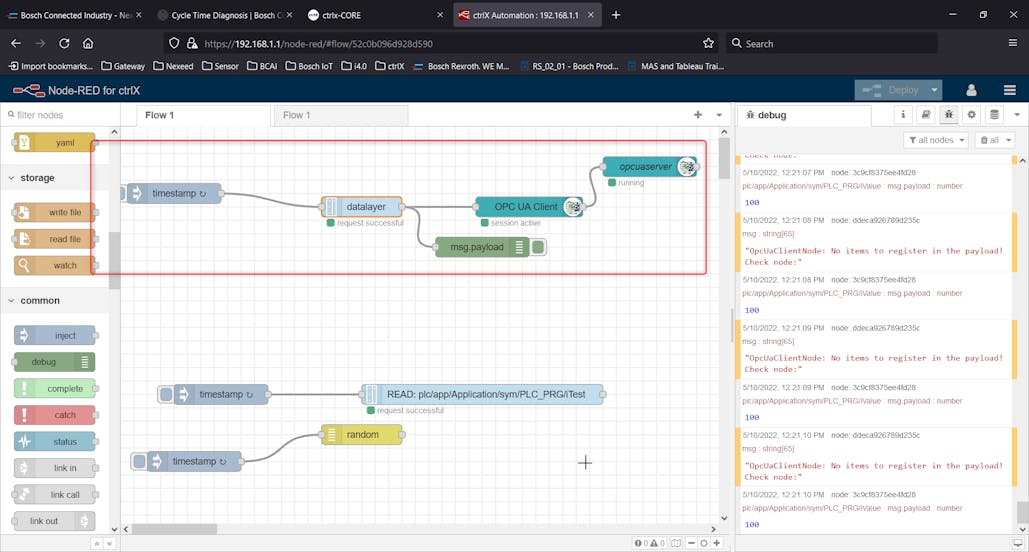Click the Deploy button
1029x552 pixels.
click(x=890, y=90)
